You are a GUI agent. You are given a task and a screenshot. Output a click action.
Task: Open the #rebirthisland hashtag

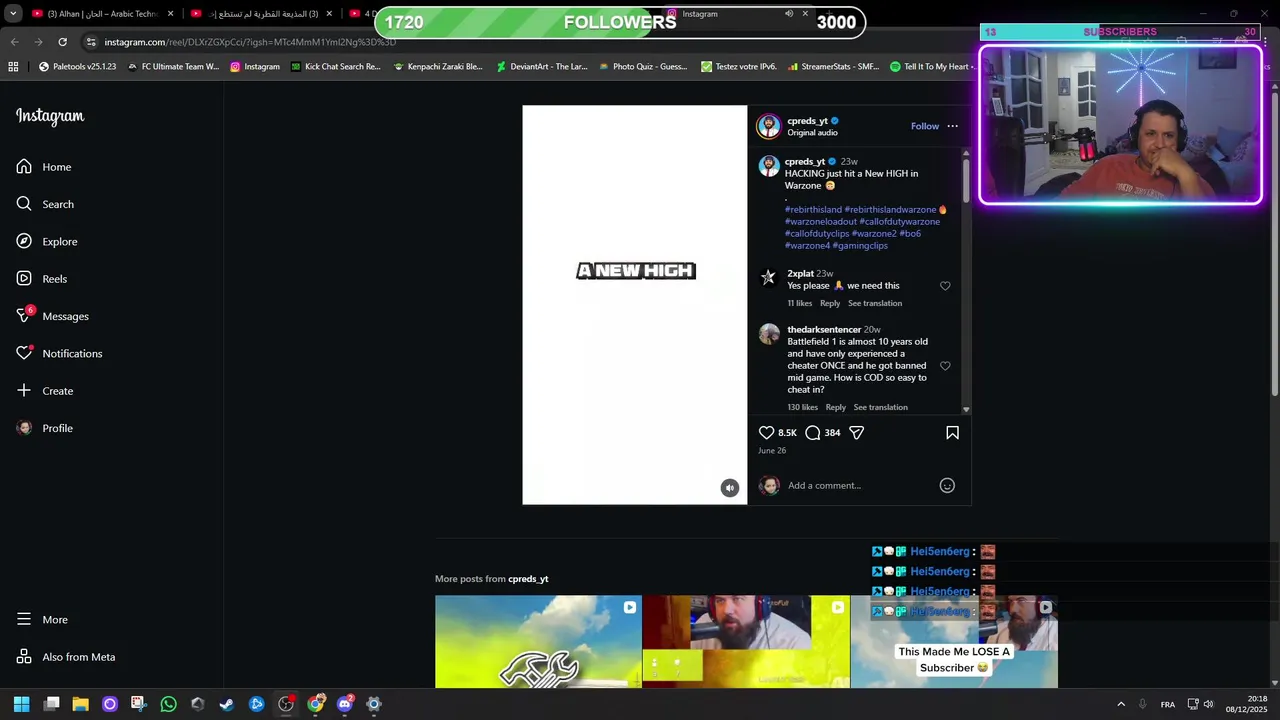(x=813, y=210)
